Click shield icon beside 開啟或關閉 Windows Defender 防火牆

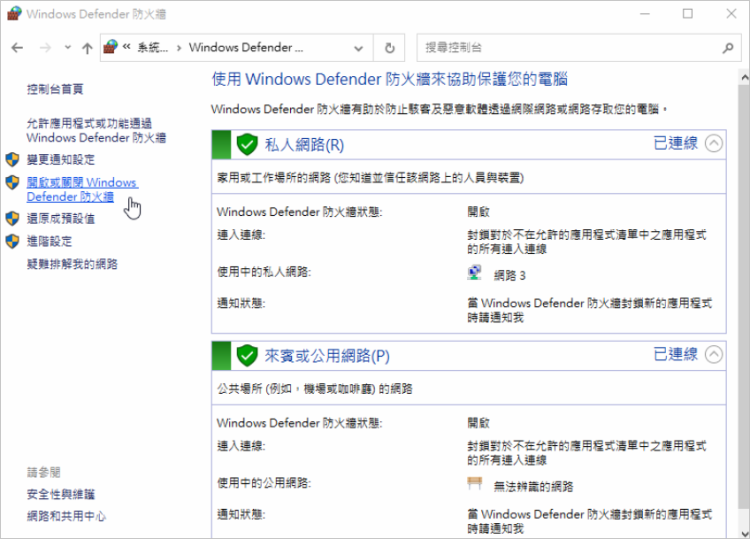point(12,182)
